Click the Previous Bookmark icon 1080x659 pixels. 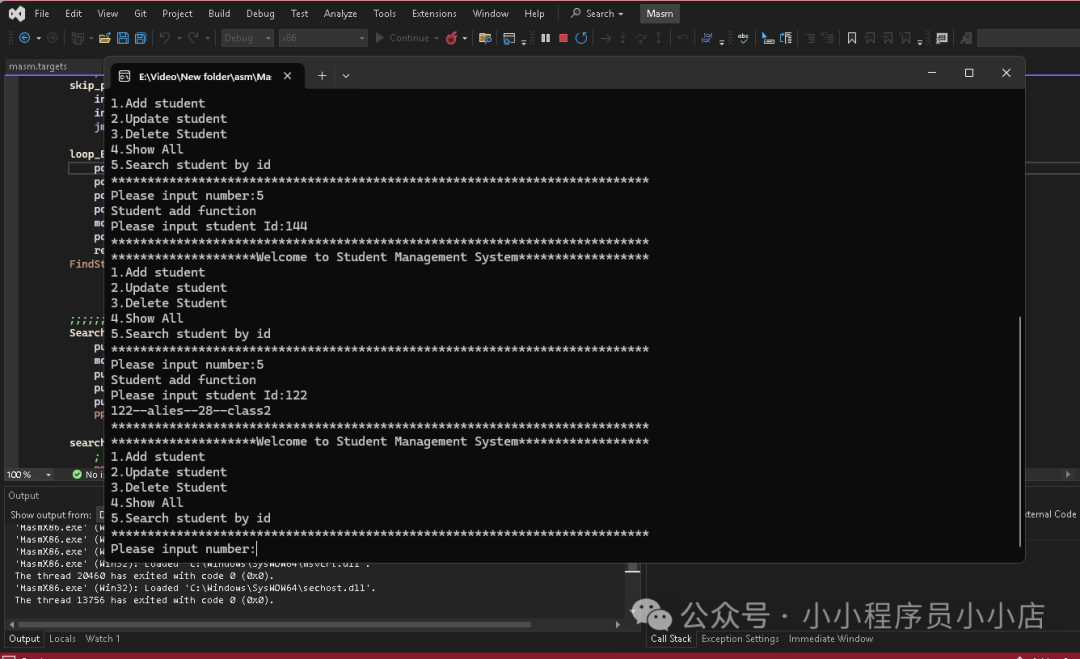[x=870, y=38]
